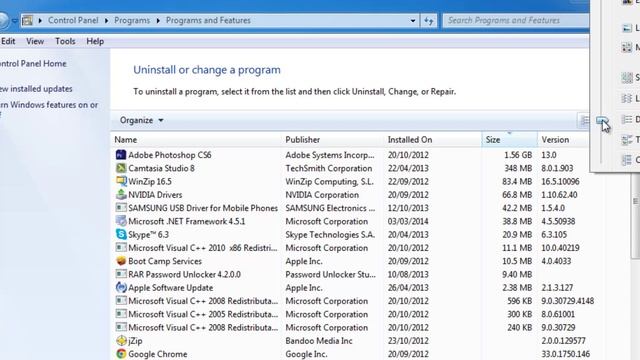Open the Help menu
Screen dimensions: 640x360
point(95,41)
